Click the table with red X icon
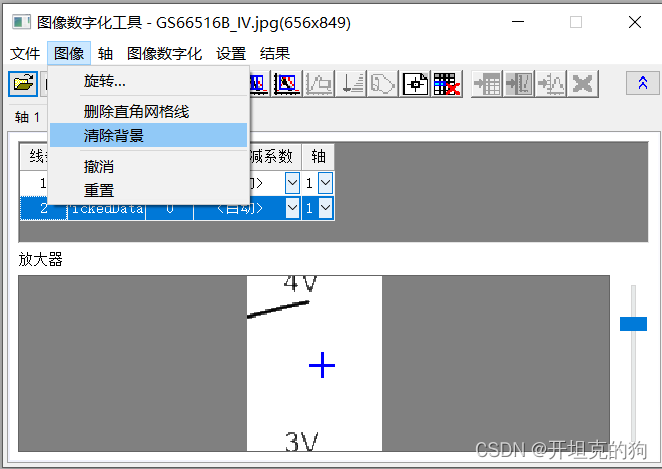This screenshot has height=469, width=662. pos(447,84)
